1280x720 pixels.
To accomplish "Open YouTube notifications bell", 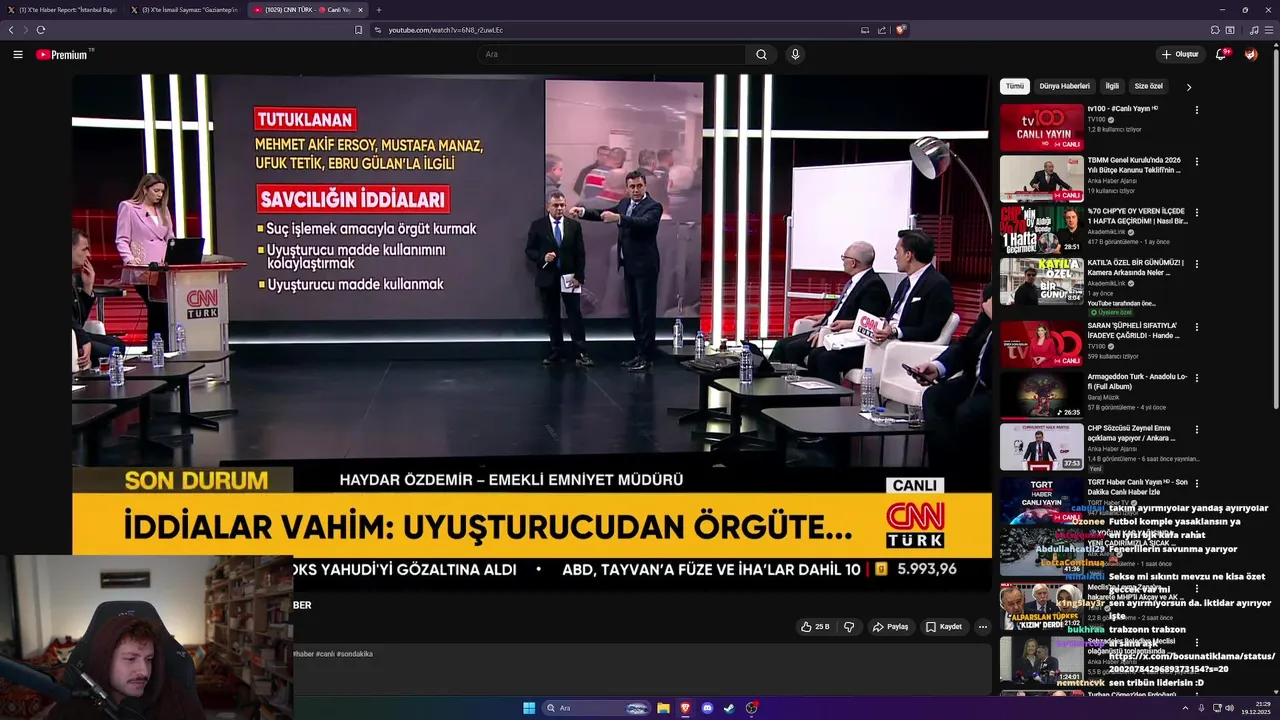I will click(x=1221, y=55).
